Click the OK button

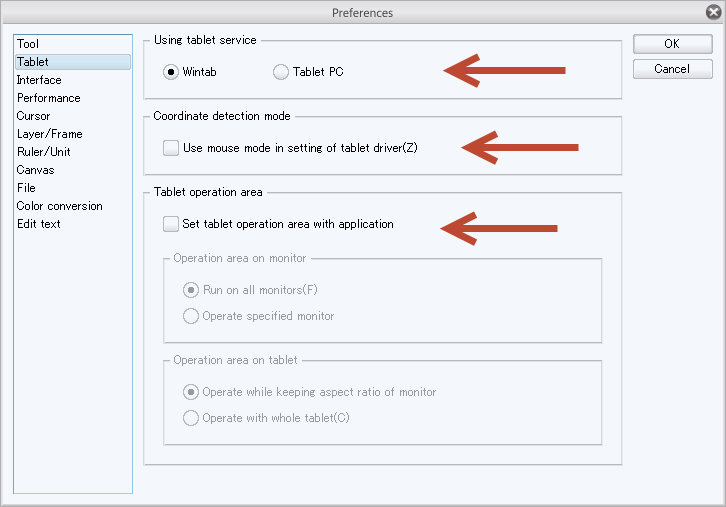pos(672,44)
